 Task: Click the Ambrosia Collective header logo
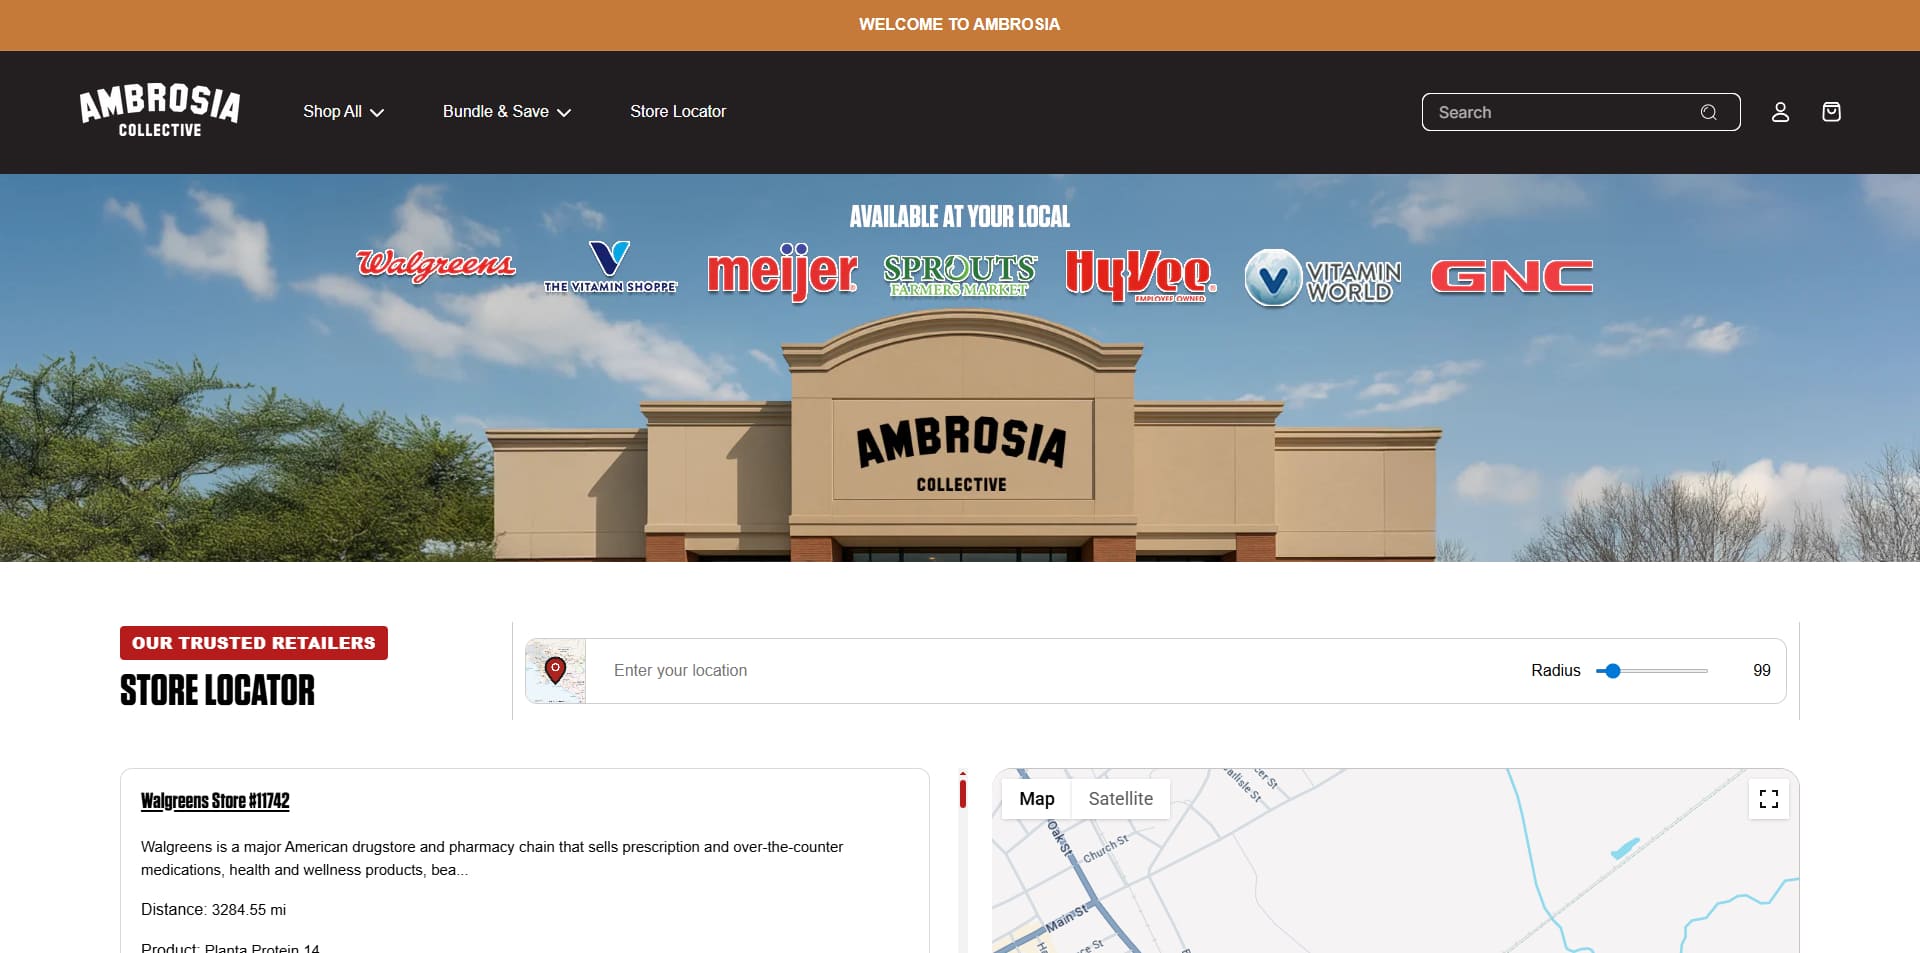pyautogui.click(x=160, y=111)
